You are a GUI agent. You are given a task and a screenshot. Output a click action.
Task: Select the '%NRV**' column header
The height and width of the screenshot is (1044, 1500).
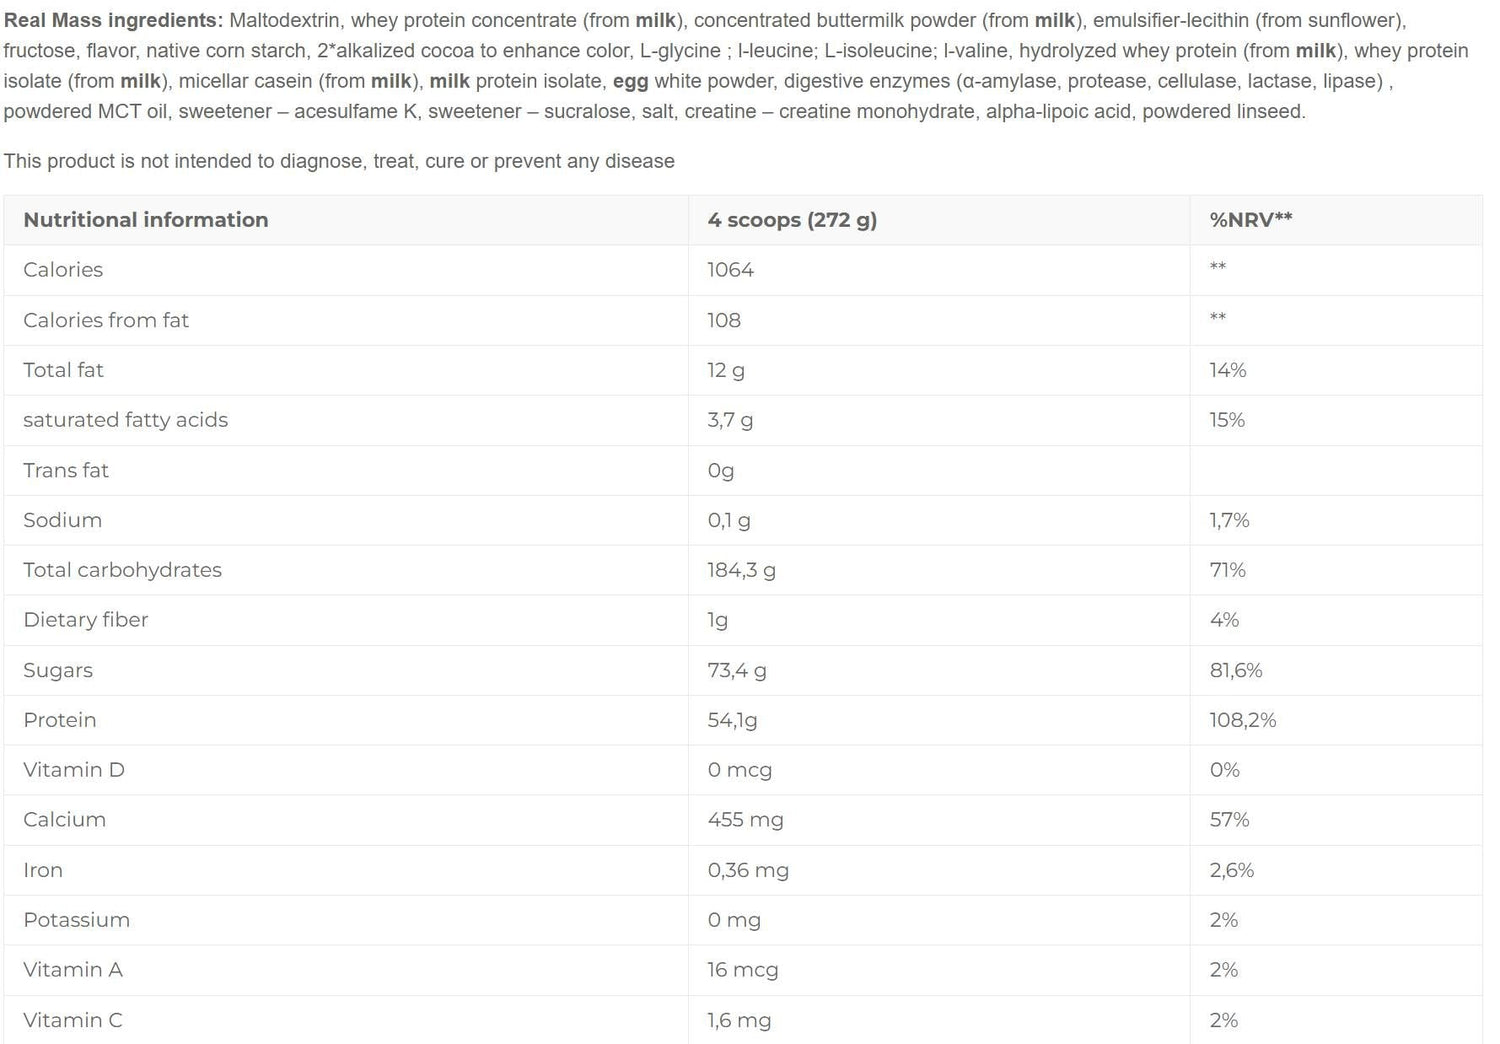pyautogui.click(x=1250, y=220)
